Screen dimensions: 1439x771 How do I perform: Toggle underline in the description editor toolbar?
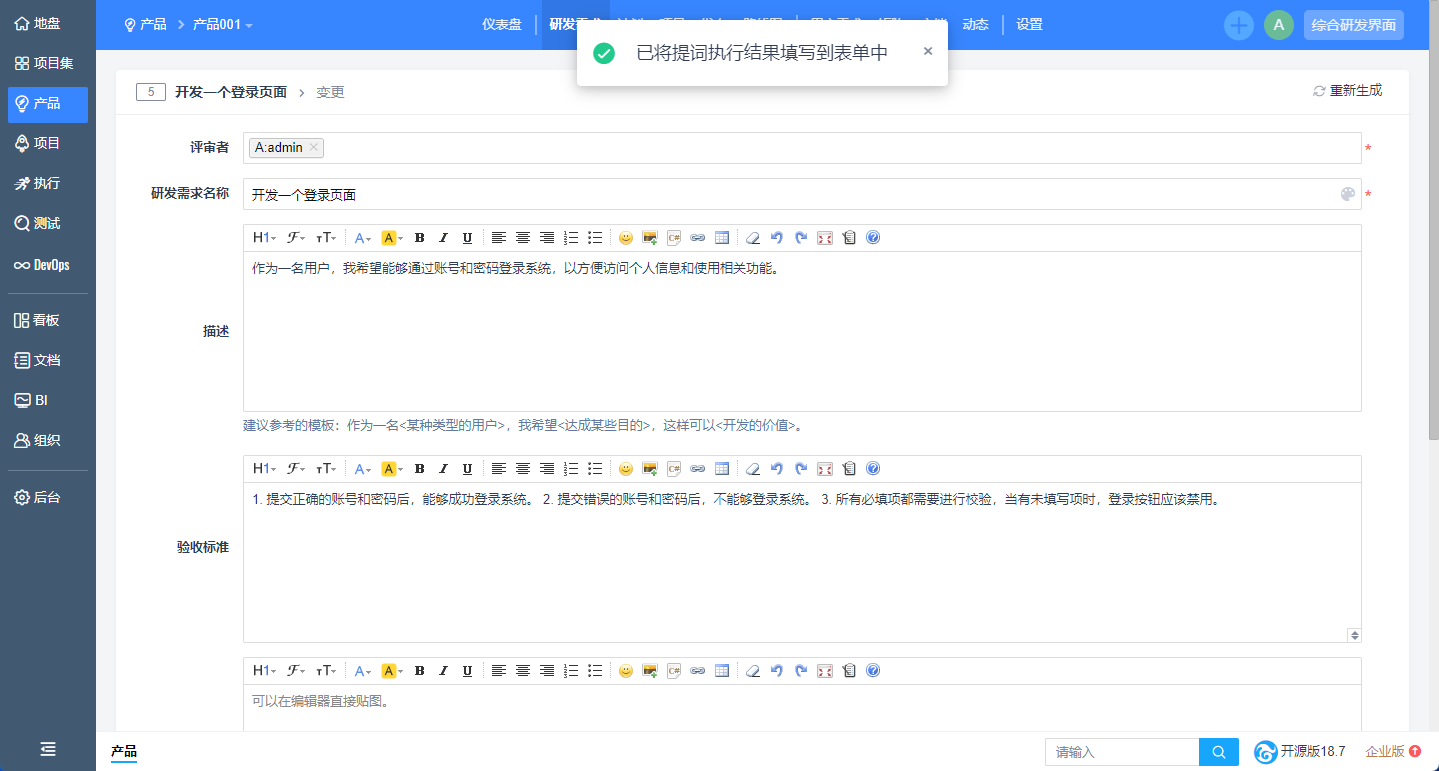coord(467,238)
